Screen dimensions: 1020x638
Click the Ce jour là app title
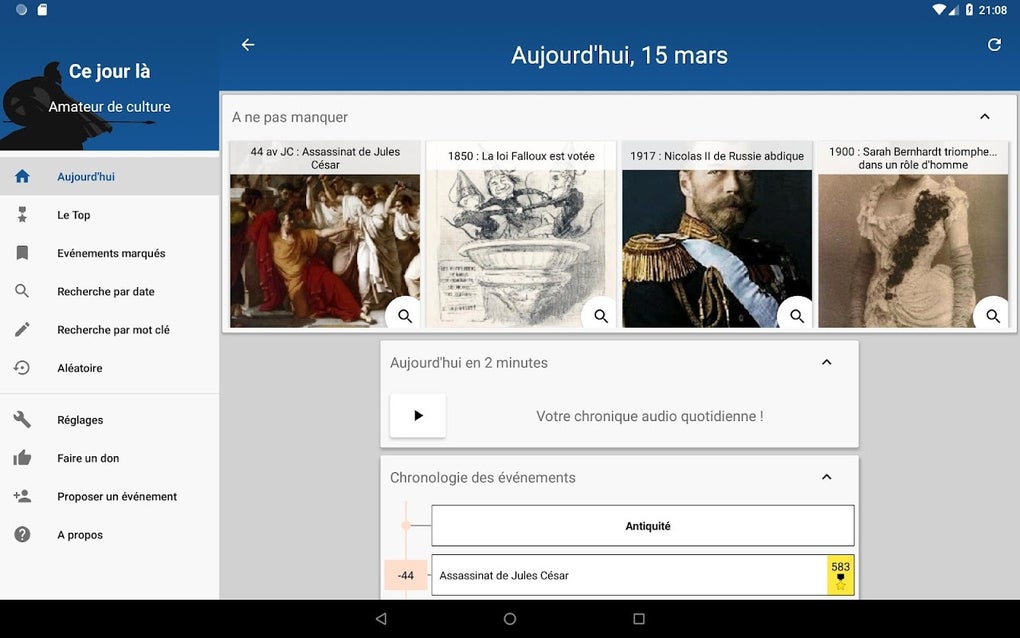point(109,71)
